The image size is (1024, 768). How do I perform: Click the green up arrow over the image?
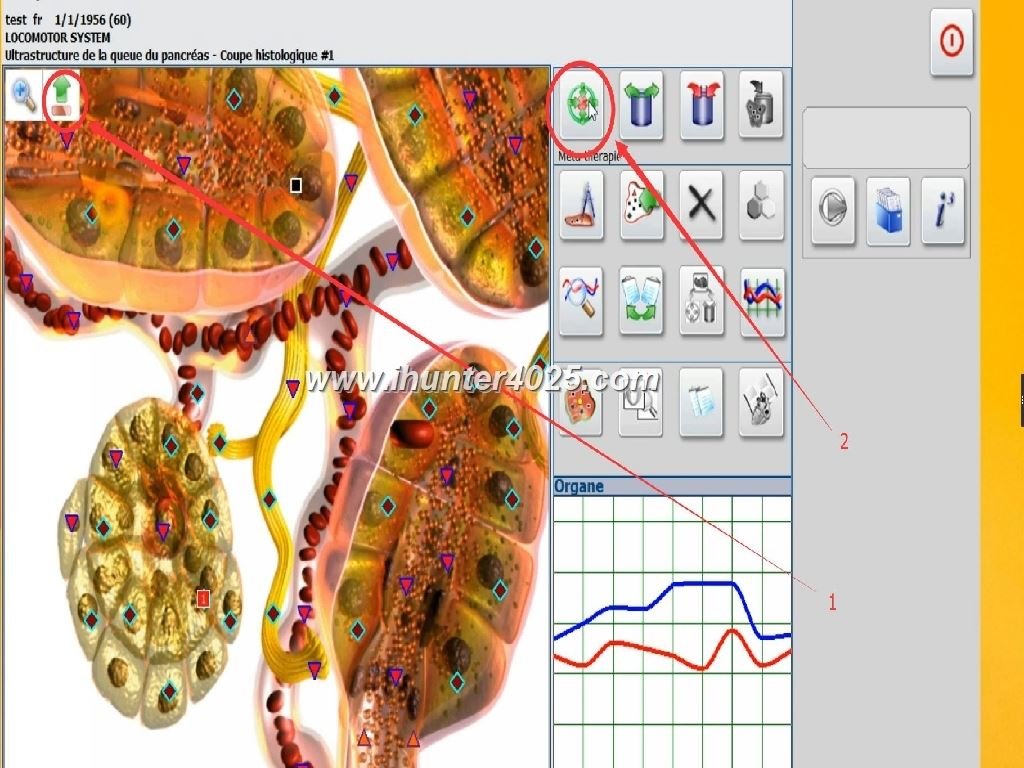coord(63,97)
